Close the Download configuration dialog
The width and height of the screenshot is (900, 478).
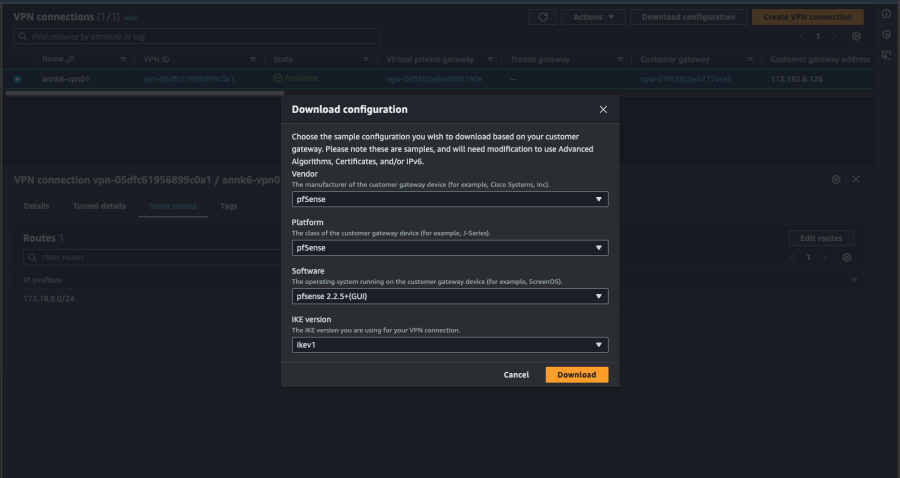coord(603,109)
